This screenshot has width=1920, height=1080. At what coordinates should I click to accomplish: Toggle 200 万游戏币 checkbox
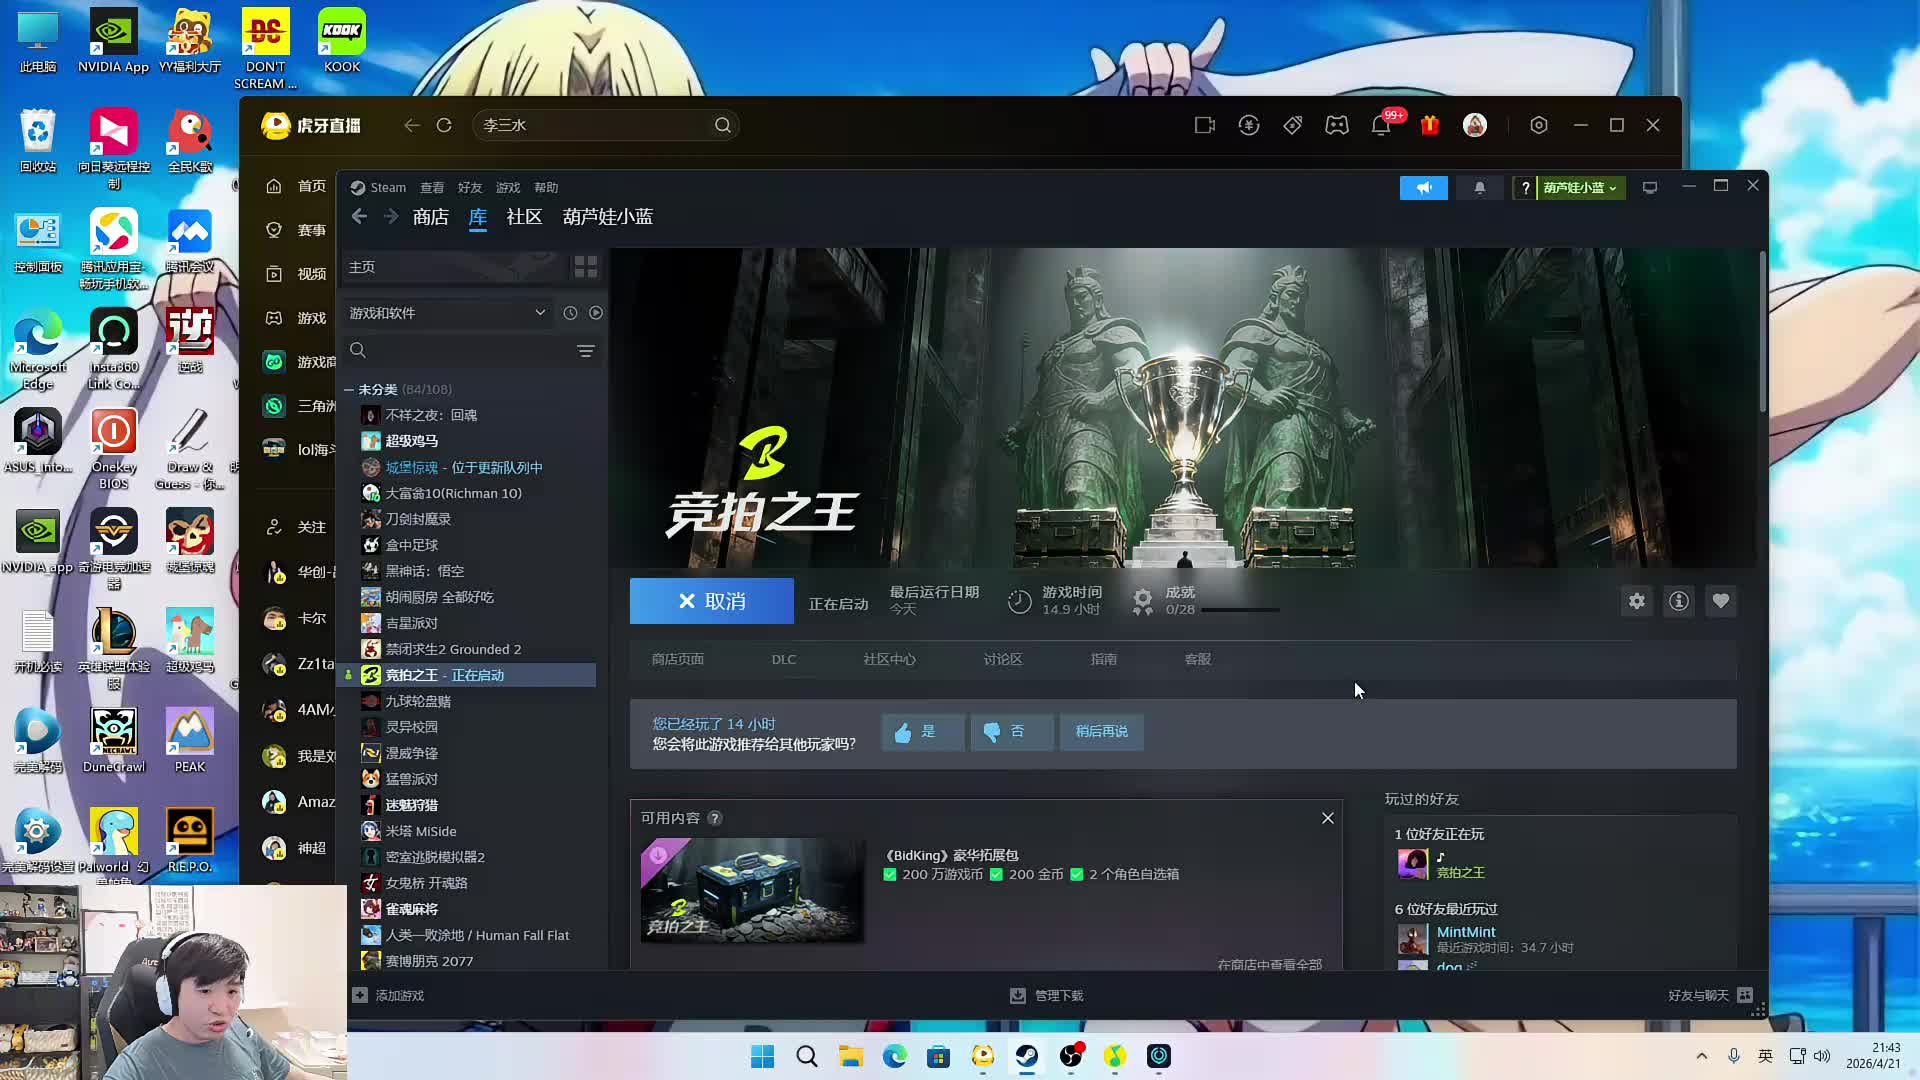click(x=890, y=875)
